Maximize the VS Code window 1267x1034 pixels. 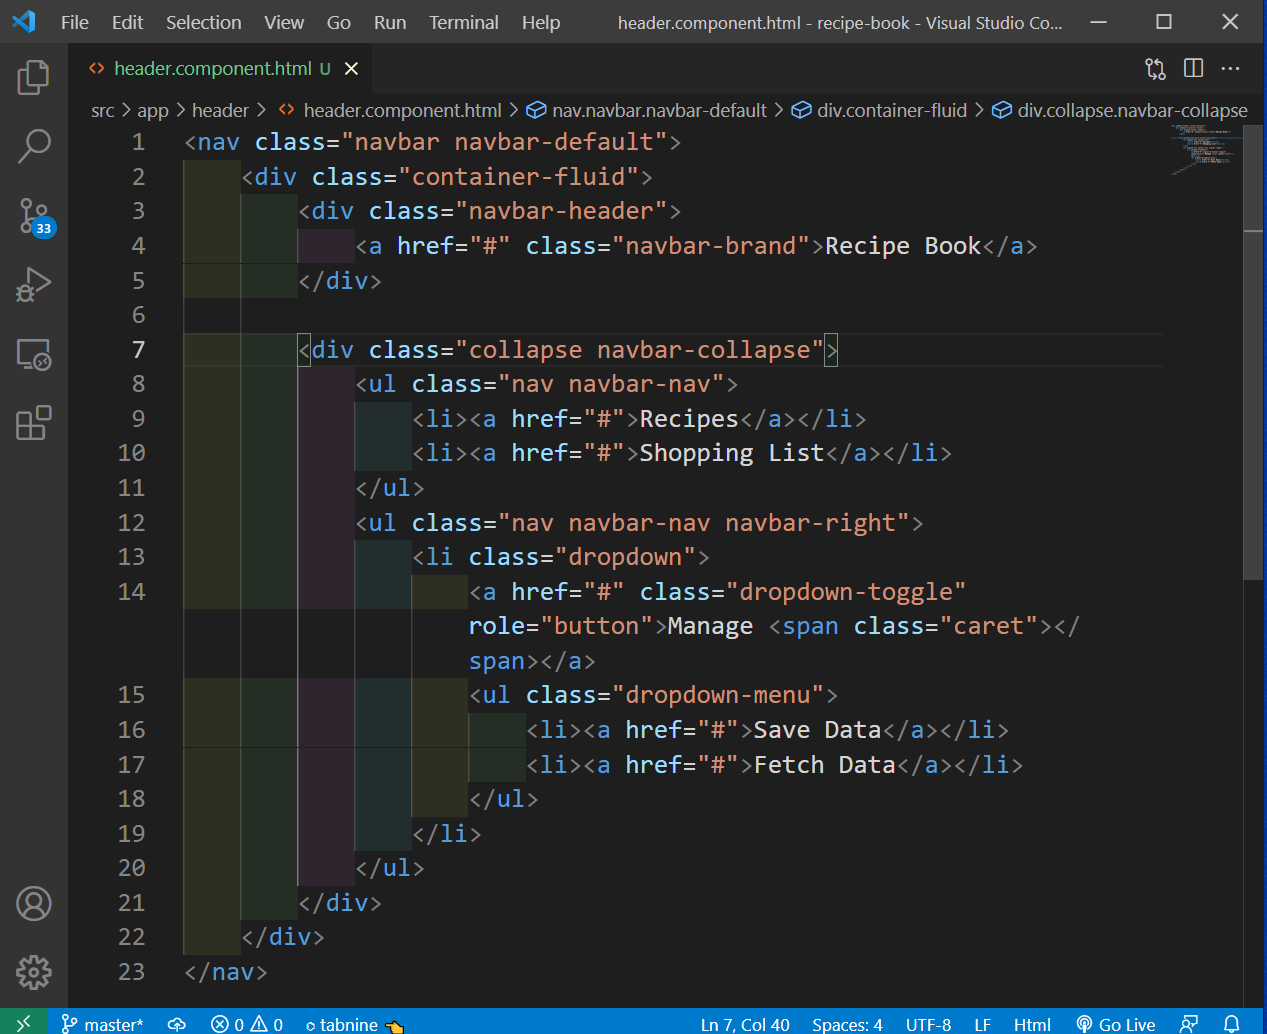[x=1164, y=22]
